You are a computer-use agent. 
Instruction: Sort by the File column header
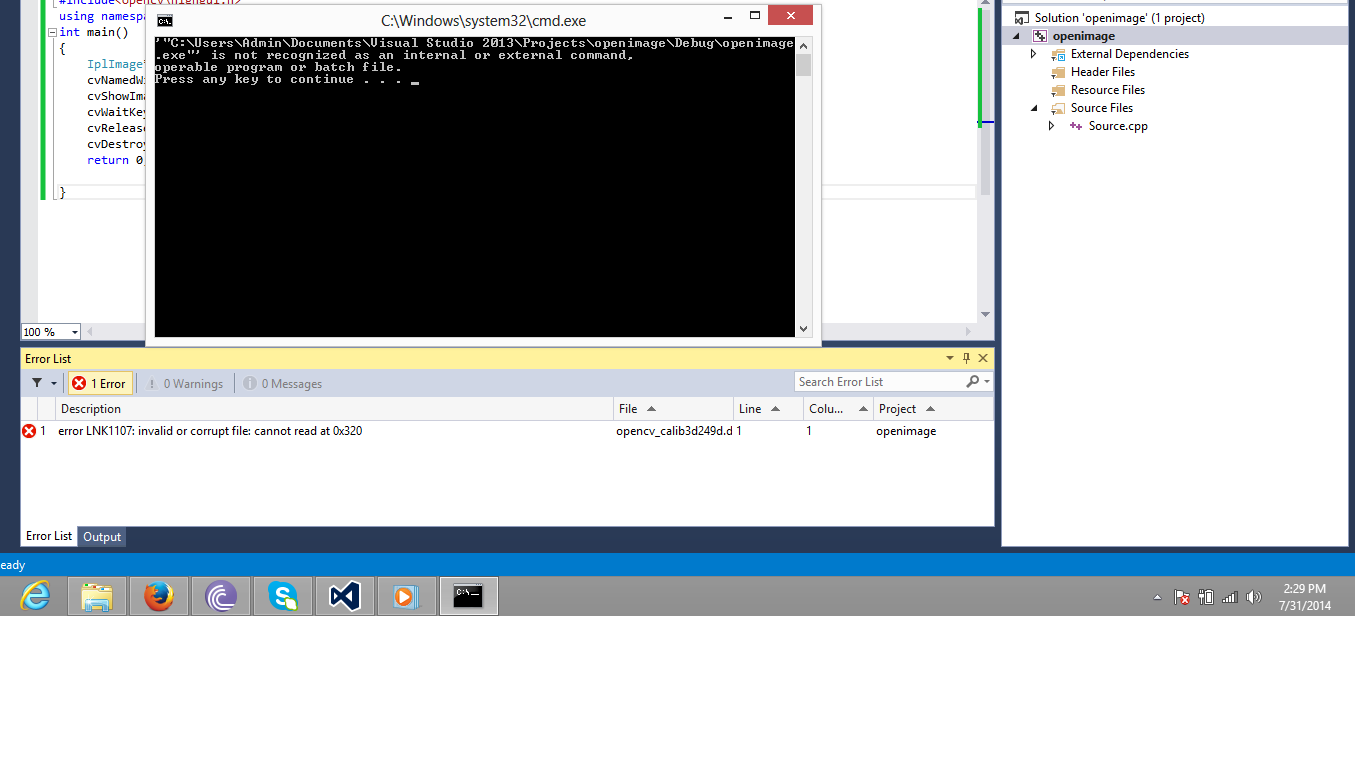673,409
